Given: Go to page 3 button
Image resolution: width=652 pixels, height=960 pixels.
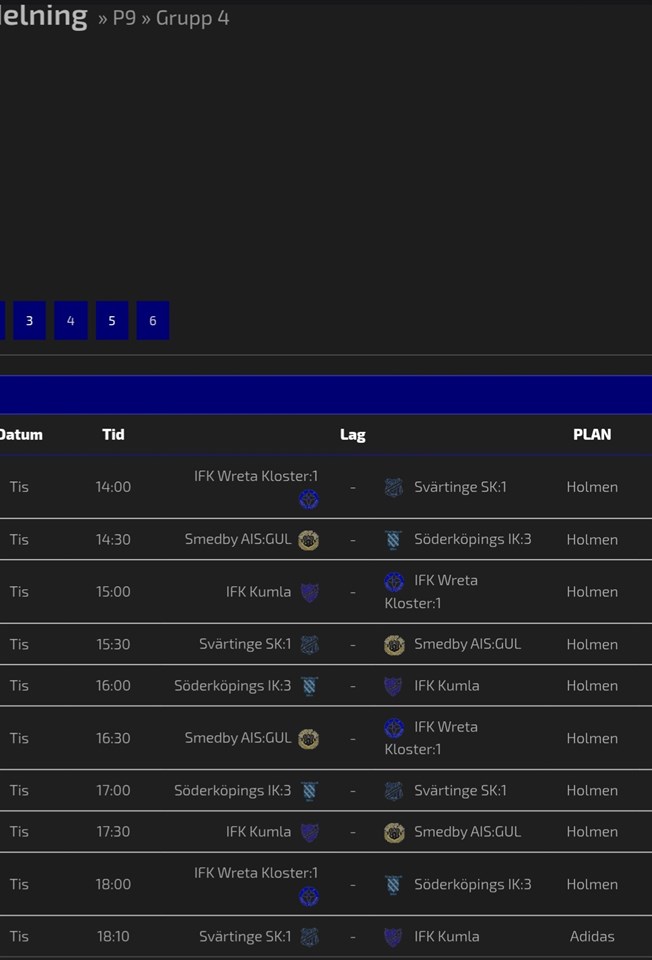Looking at the screenshot, I should [29, 321].
